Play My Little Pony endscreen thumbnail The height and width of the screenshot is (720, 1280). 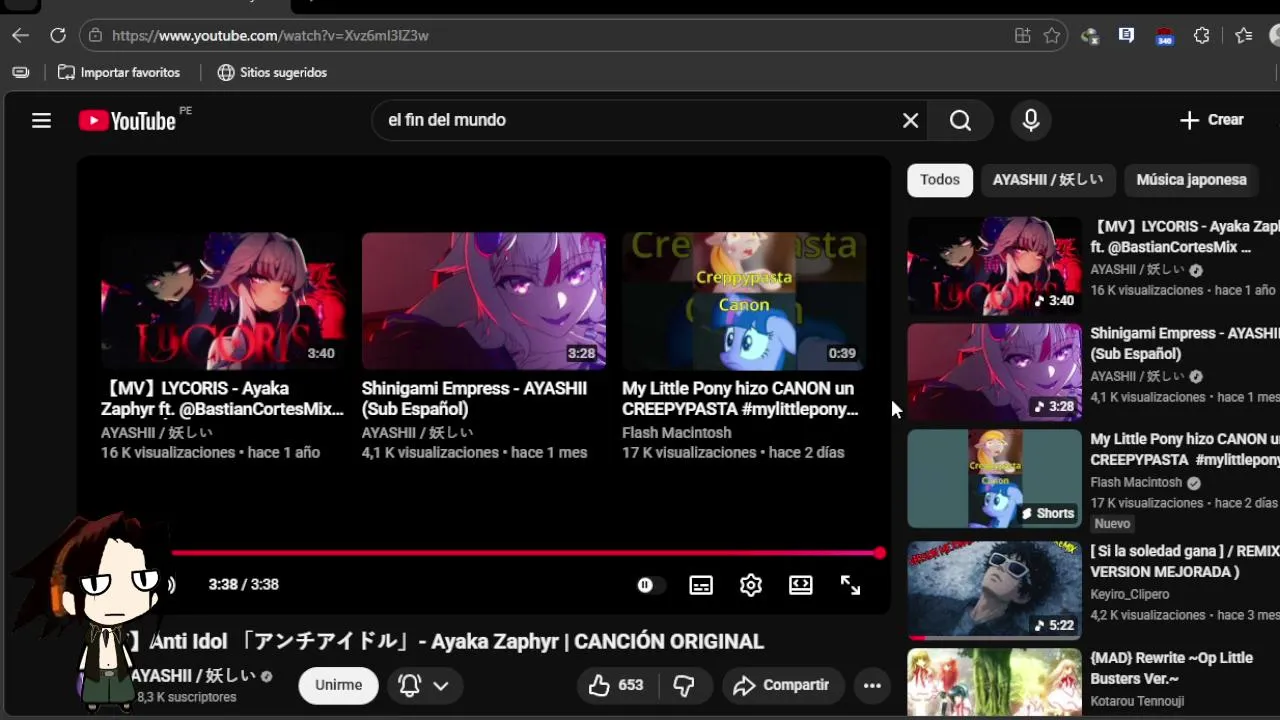click(x=744, y=301)
